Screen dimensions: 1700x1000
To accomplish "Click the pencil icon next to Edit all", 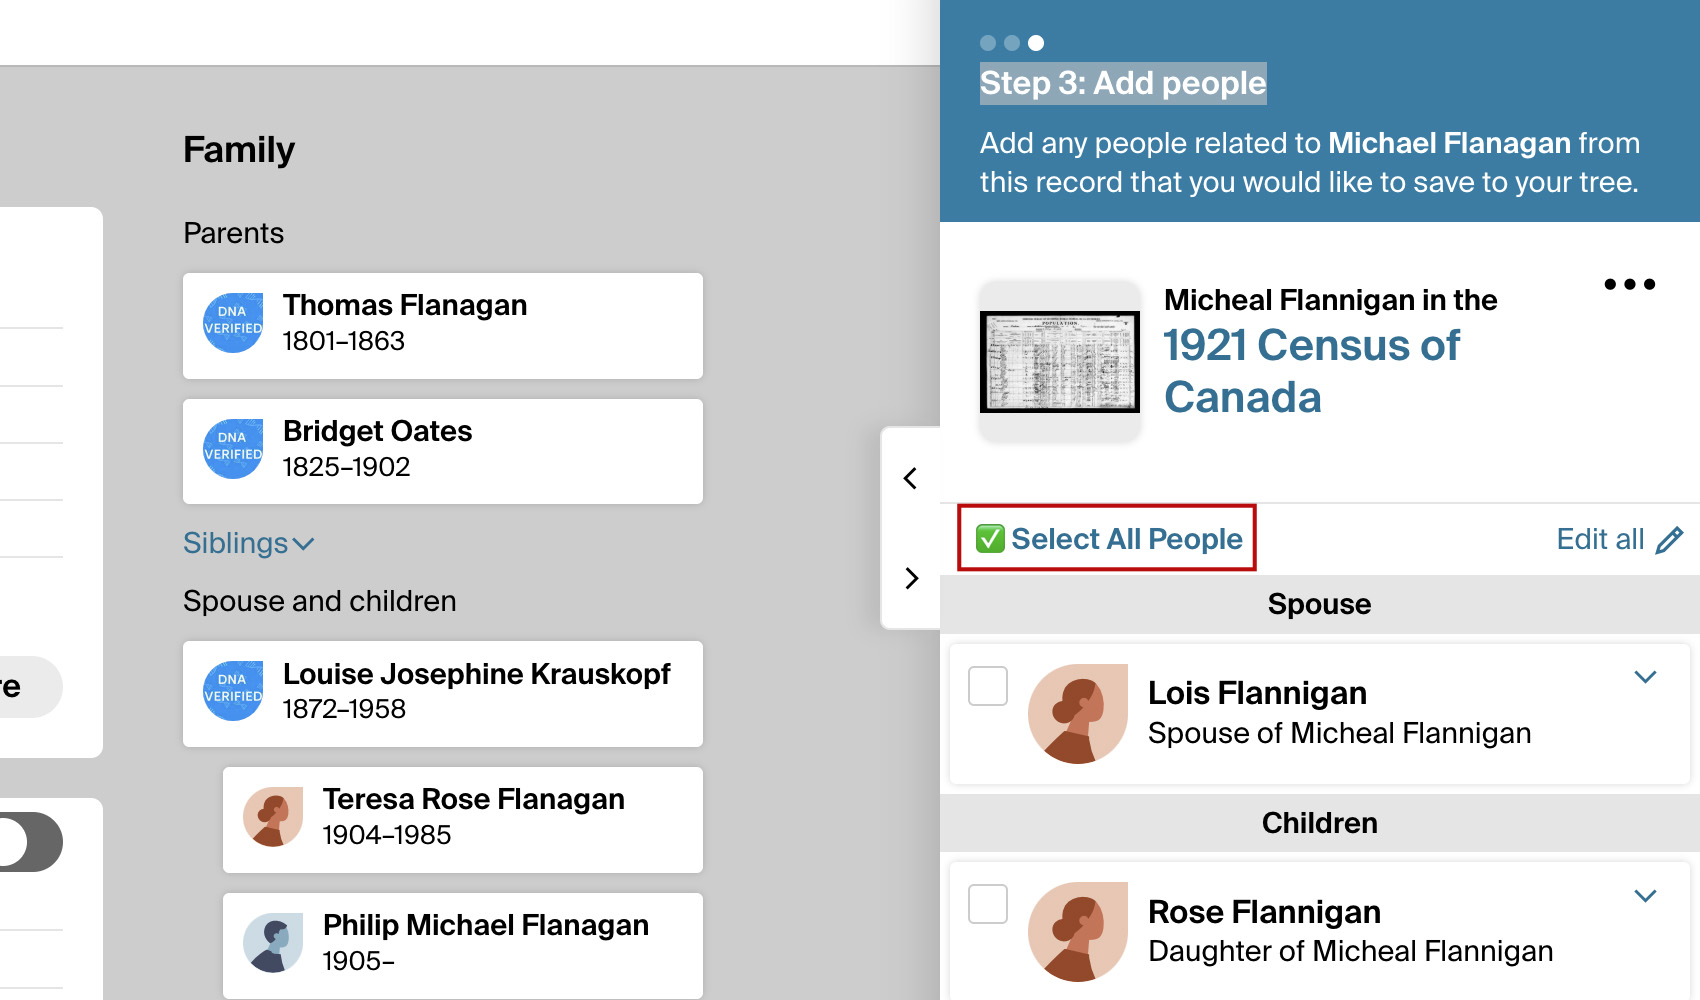I will 1670,540.
